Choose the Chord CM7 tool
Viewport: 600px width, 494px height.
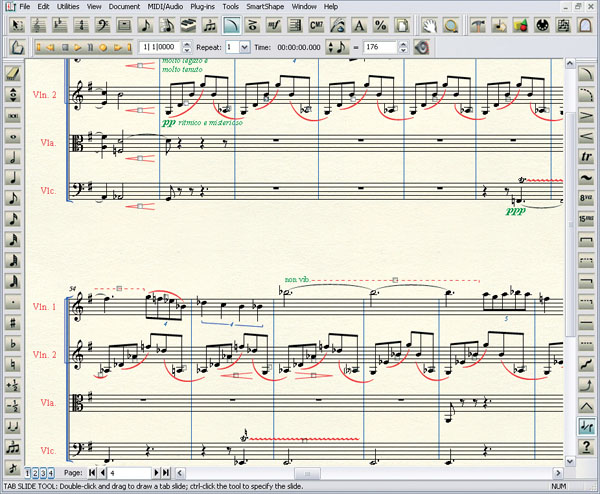coord(316,26)
